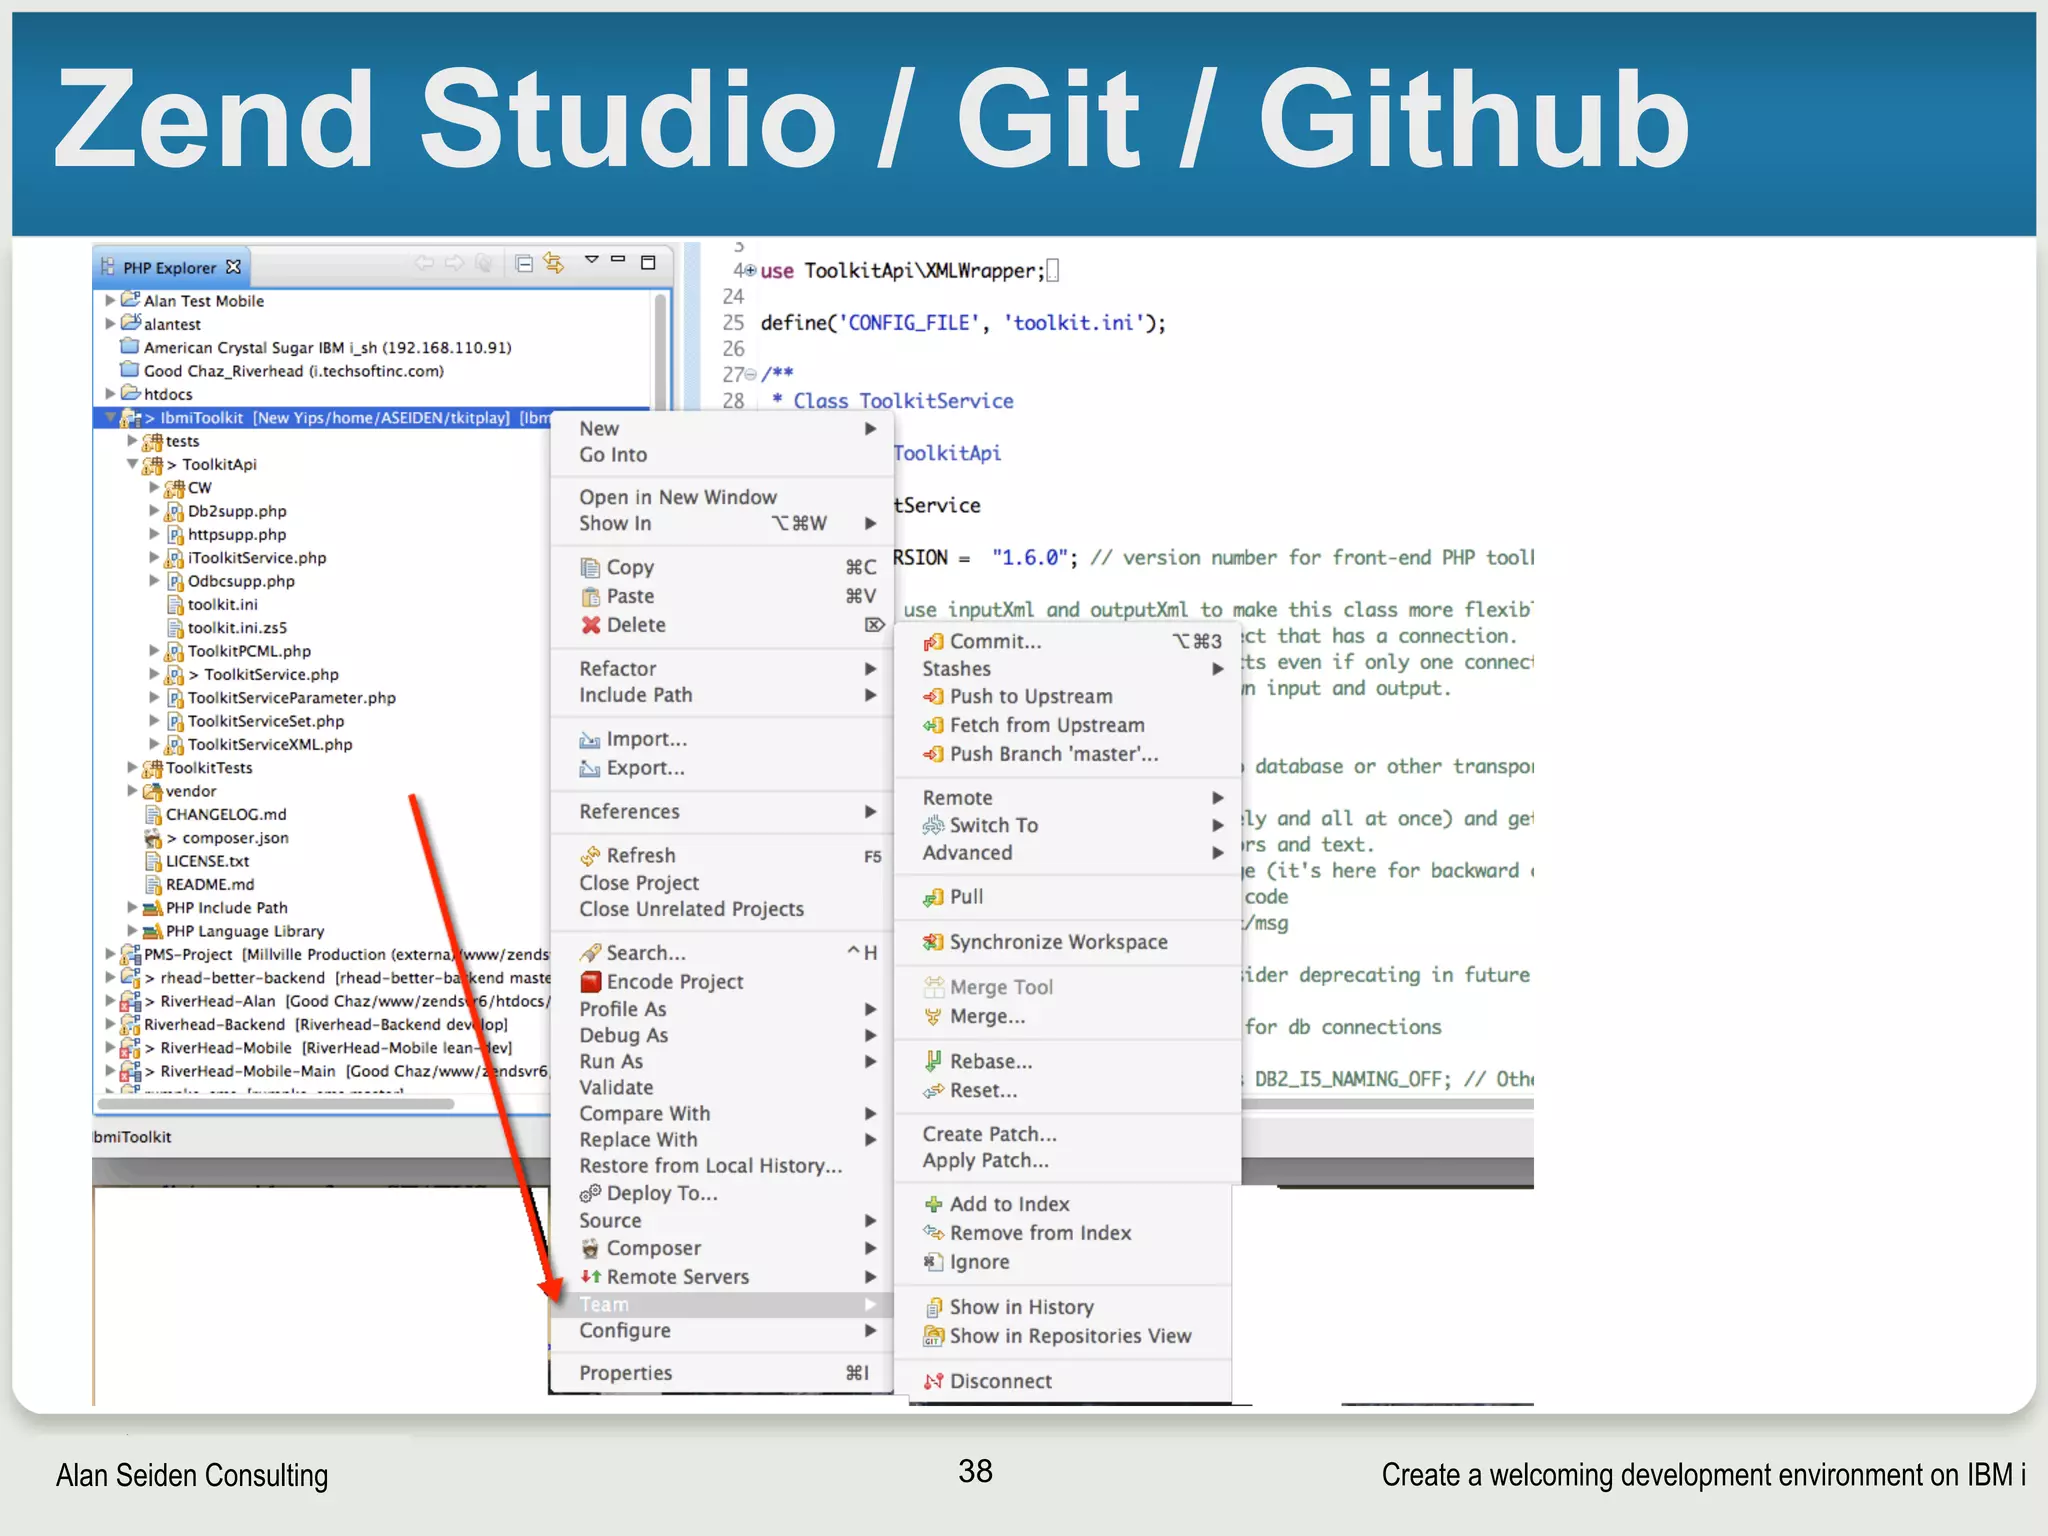Click the Reset icon

point(933,1091)
